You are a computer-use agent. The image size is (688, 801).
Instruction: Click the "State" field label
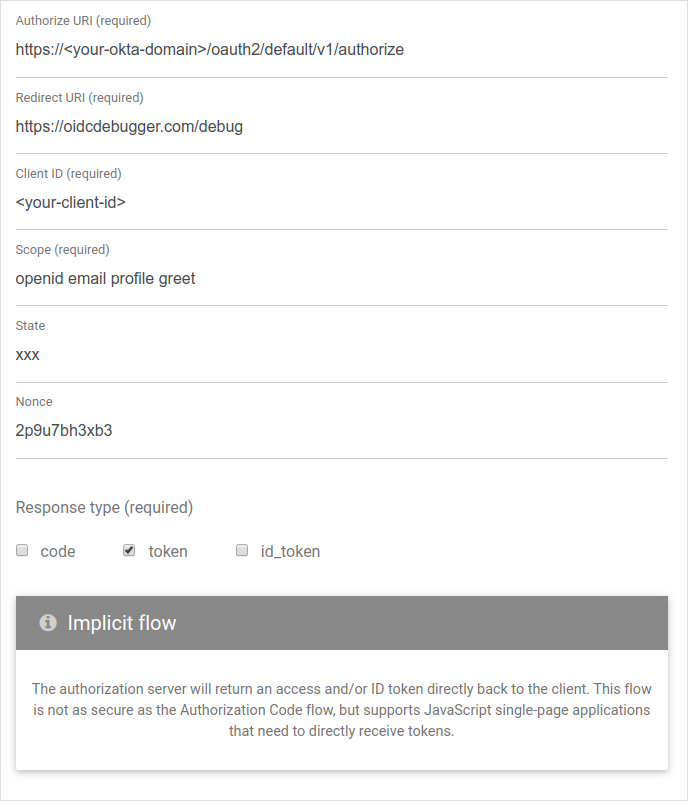pyautogui.click(x=30, y=326)
